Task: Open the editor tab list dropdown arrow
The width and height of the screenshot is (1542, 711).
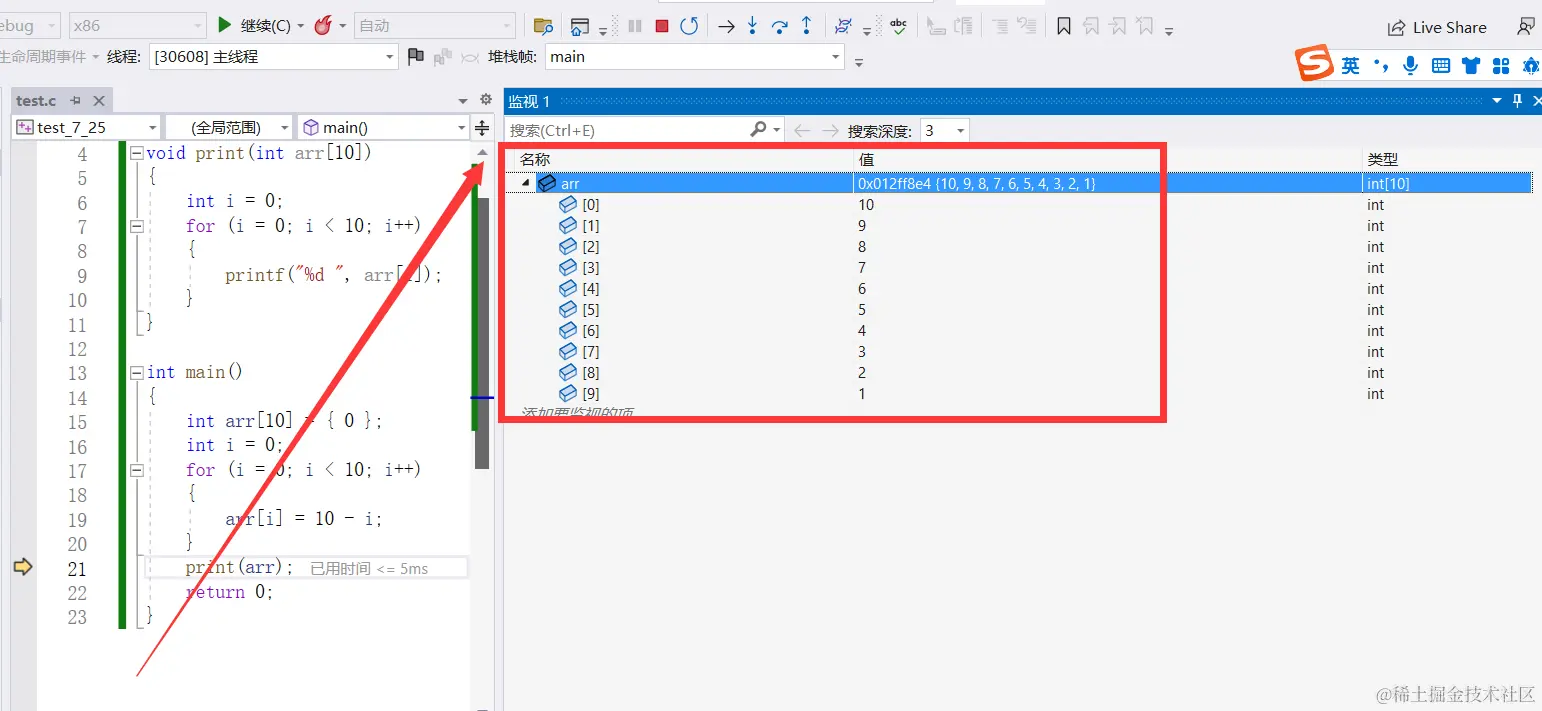Action: (462, 101)
